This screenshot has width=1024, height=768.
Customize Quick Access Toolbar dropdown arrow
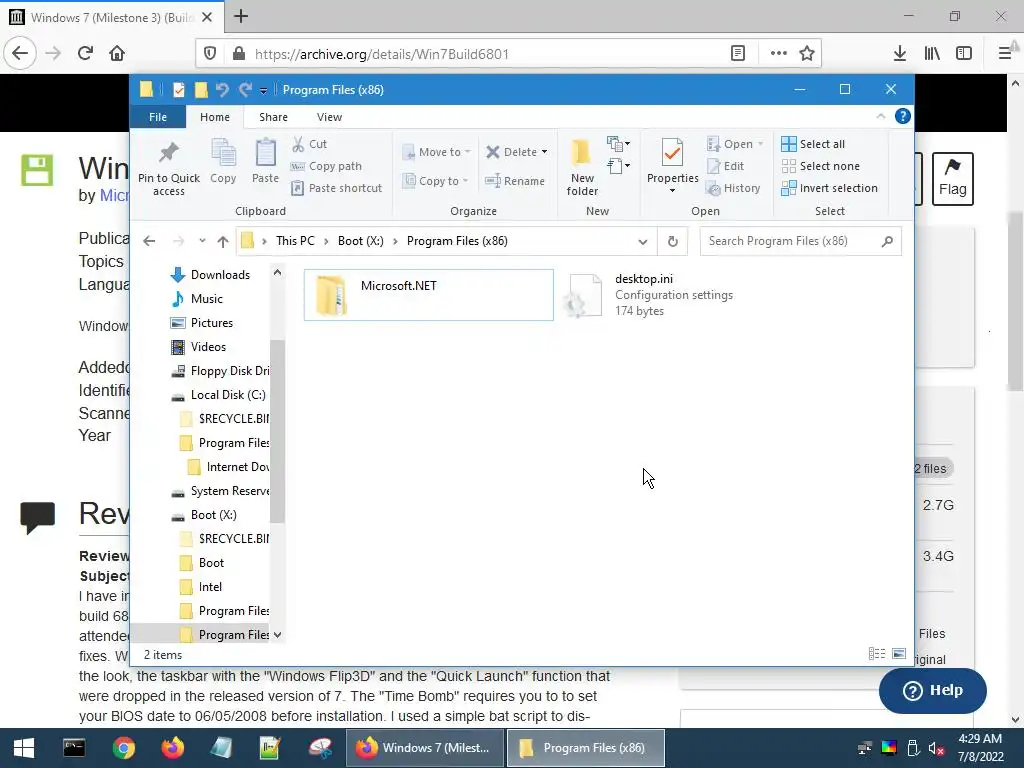tap(263, 90)
